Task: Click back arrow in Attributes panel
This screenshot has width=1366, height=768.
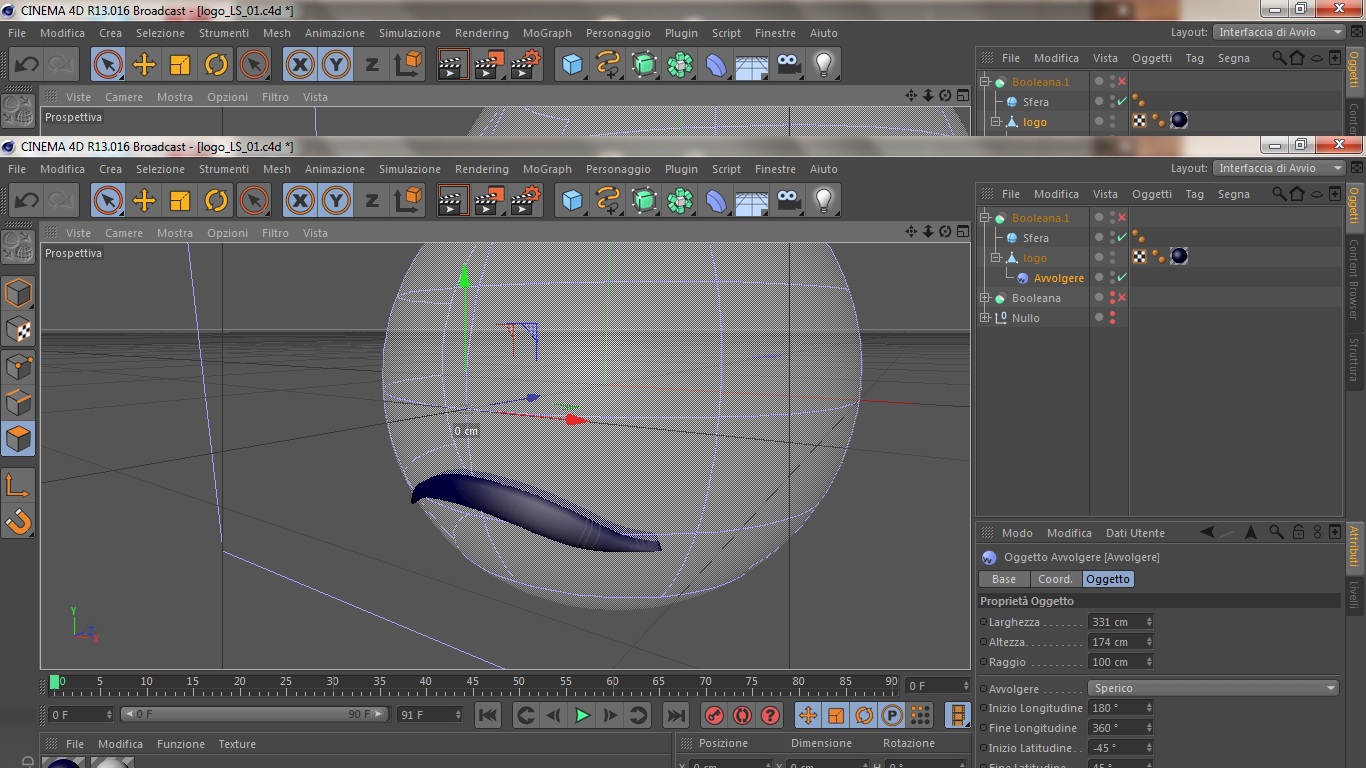Action: tap(1207, 533)
